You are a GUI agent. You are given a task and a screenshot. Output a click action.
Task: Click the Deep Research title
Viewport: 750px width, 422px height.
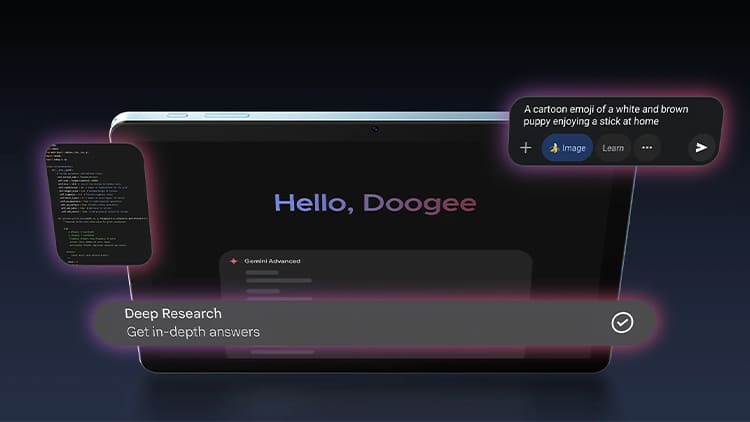click(173, 313)
